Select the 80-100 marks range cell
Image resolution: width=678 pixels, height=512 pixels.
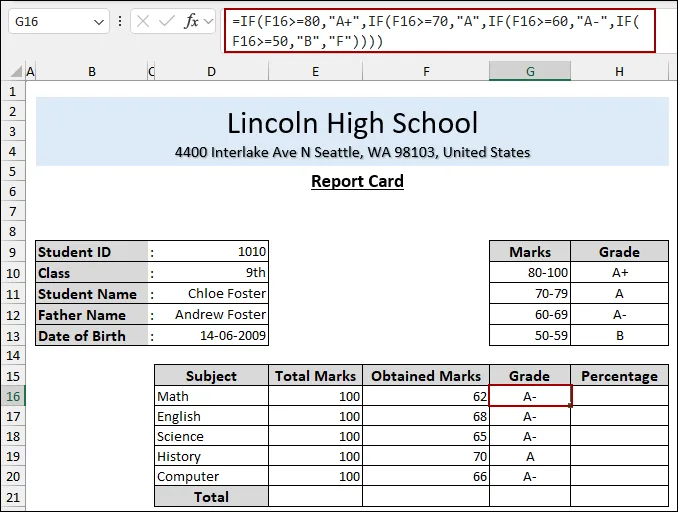tap(530, 272)
